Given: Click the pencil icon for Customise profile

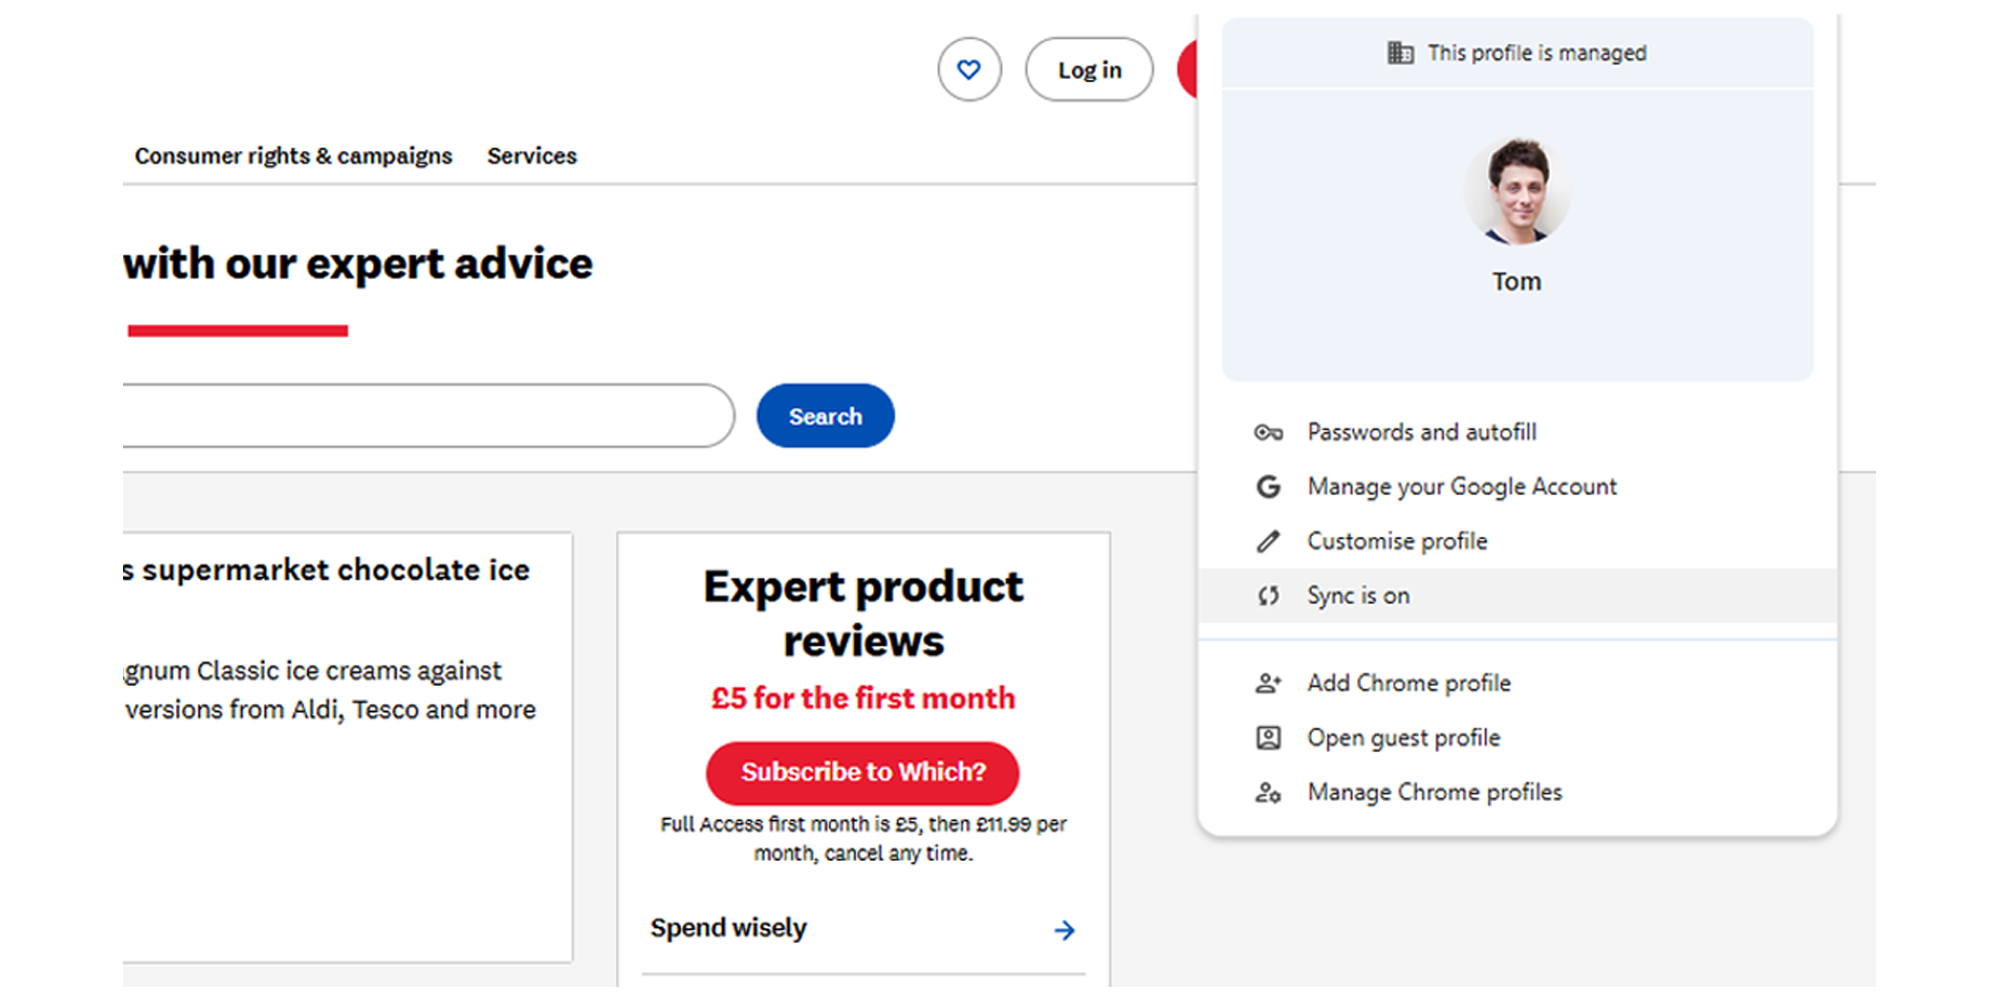Looking at the screenshot, I should click(x=1268, y=542).
